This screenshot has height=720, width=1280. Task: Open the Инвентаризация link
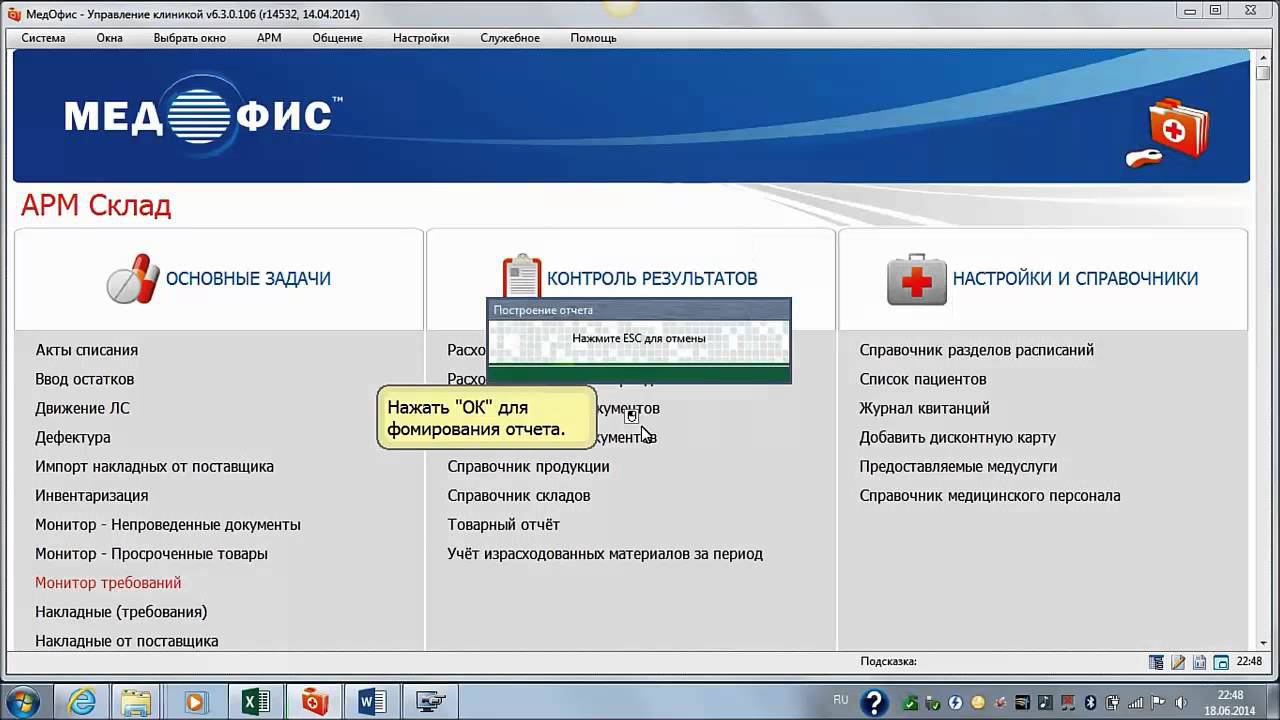click(x=92, y=495)
